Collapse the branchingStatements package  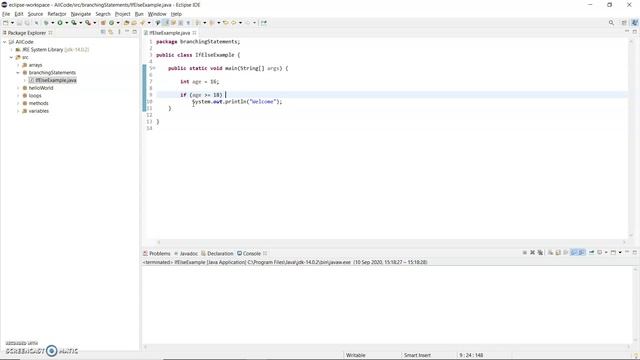coord(18,73)
